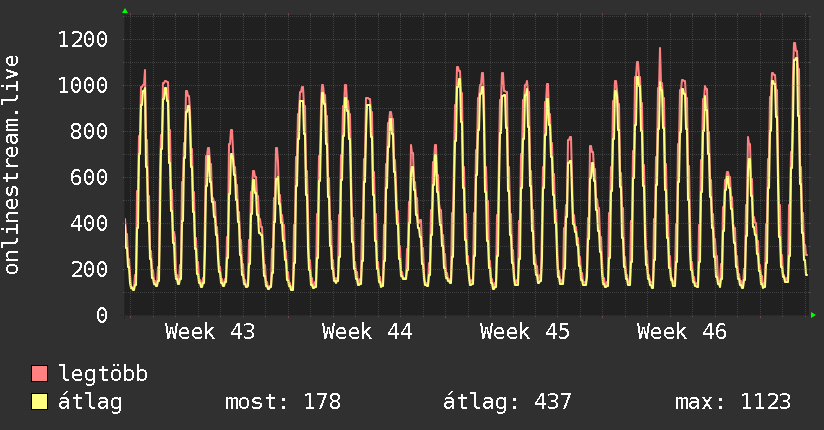Click the 400 y-axis tick label
824x430 pixels.
(x=89, y=223)
